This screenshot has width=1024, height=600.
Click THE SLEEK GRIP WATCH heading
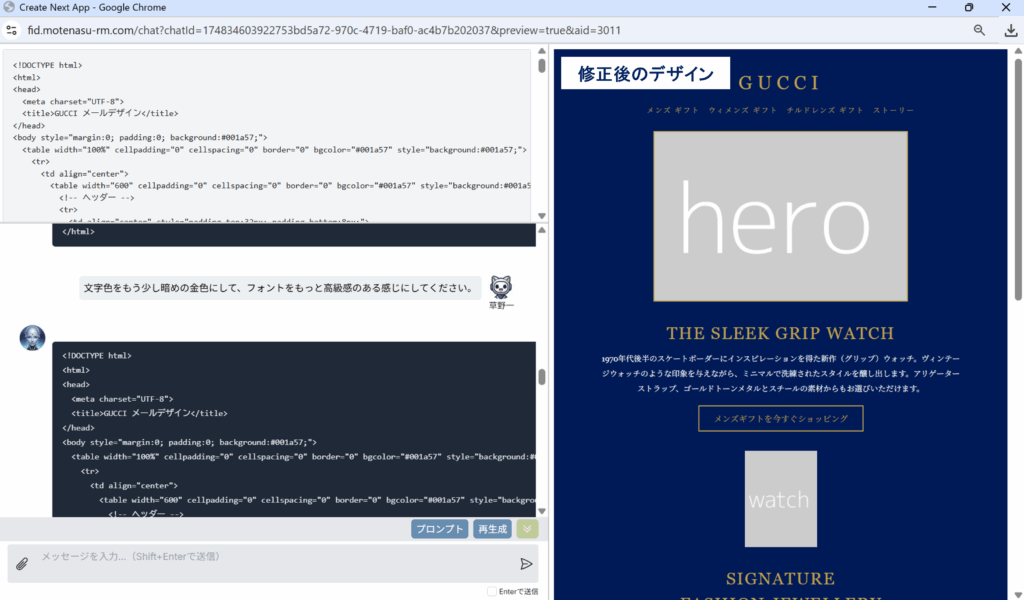(780, 333)
